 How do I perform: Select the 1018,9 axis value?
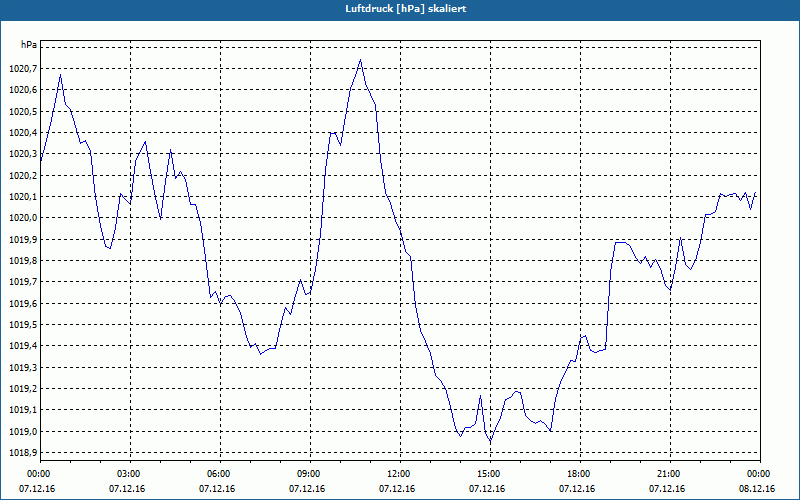[x=23, y=453]
